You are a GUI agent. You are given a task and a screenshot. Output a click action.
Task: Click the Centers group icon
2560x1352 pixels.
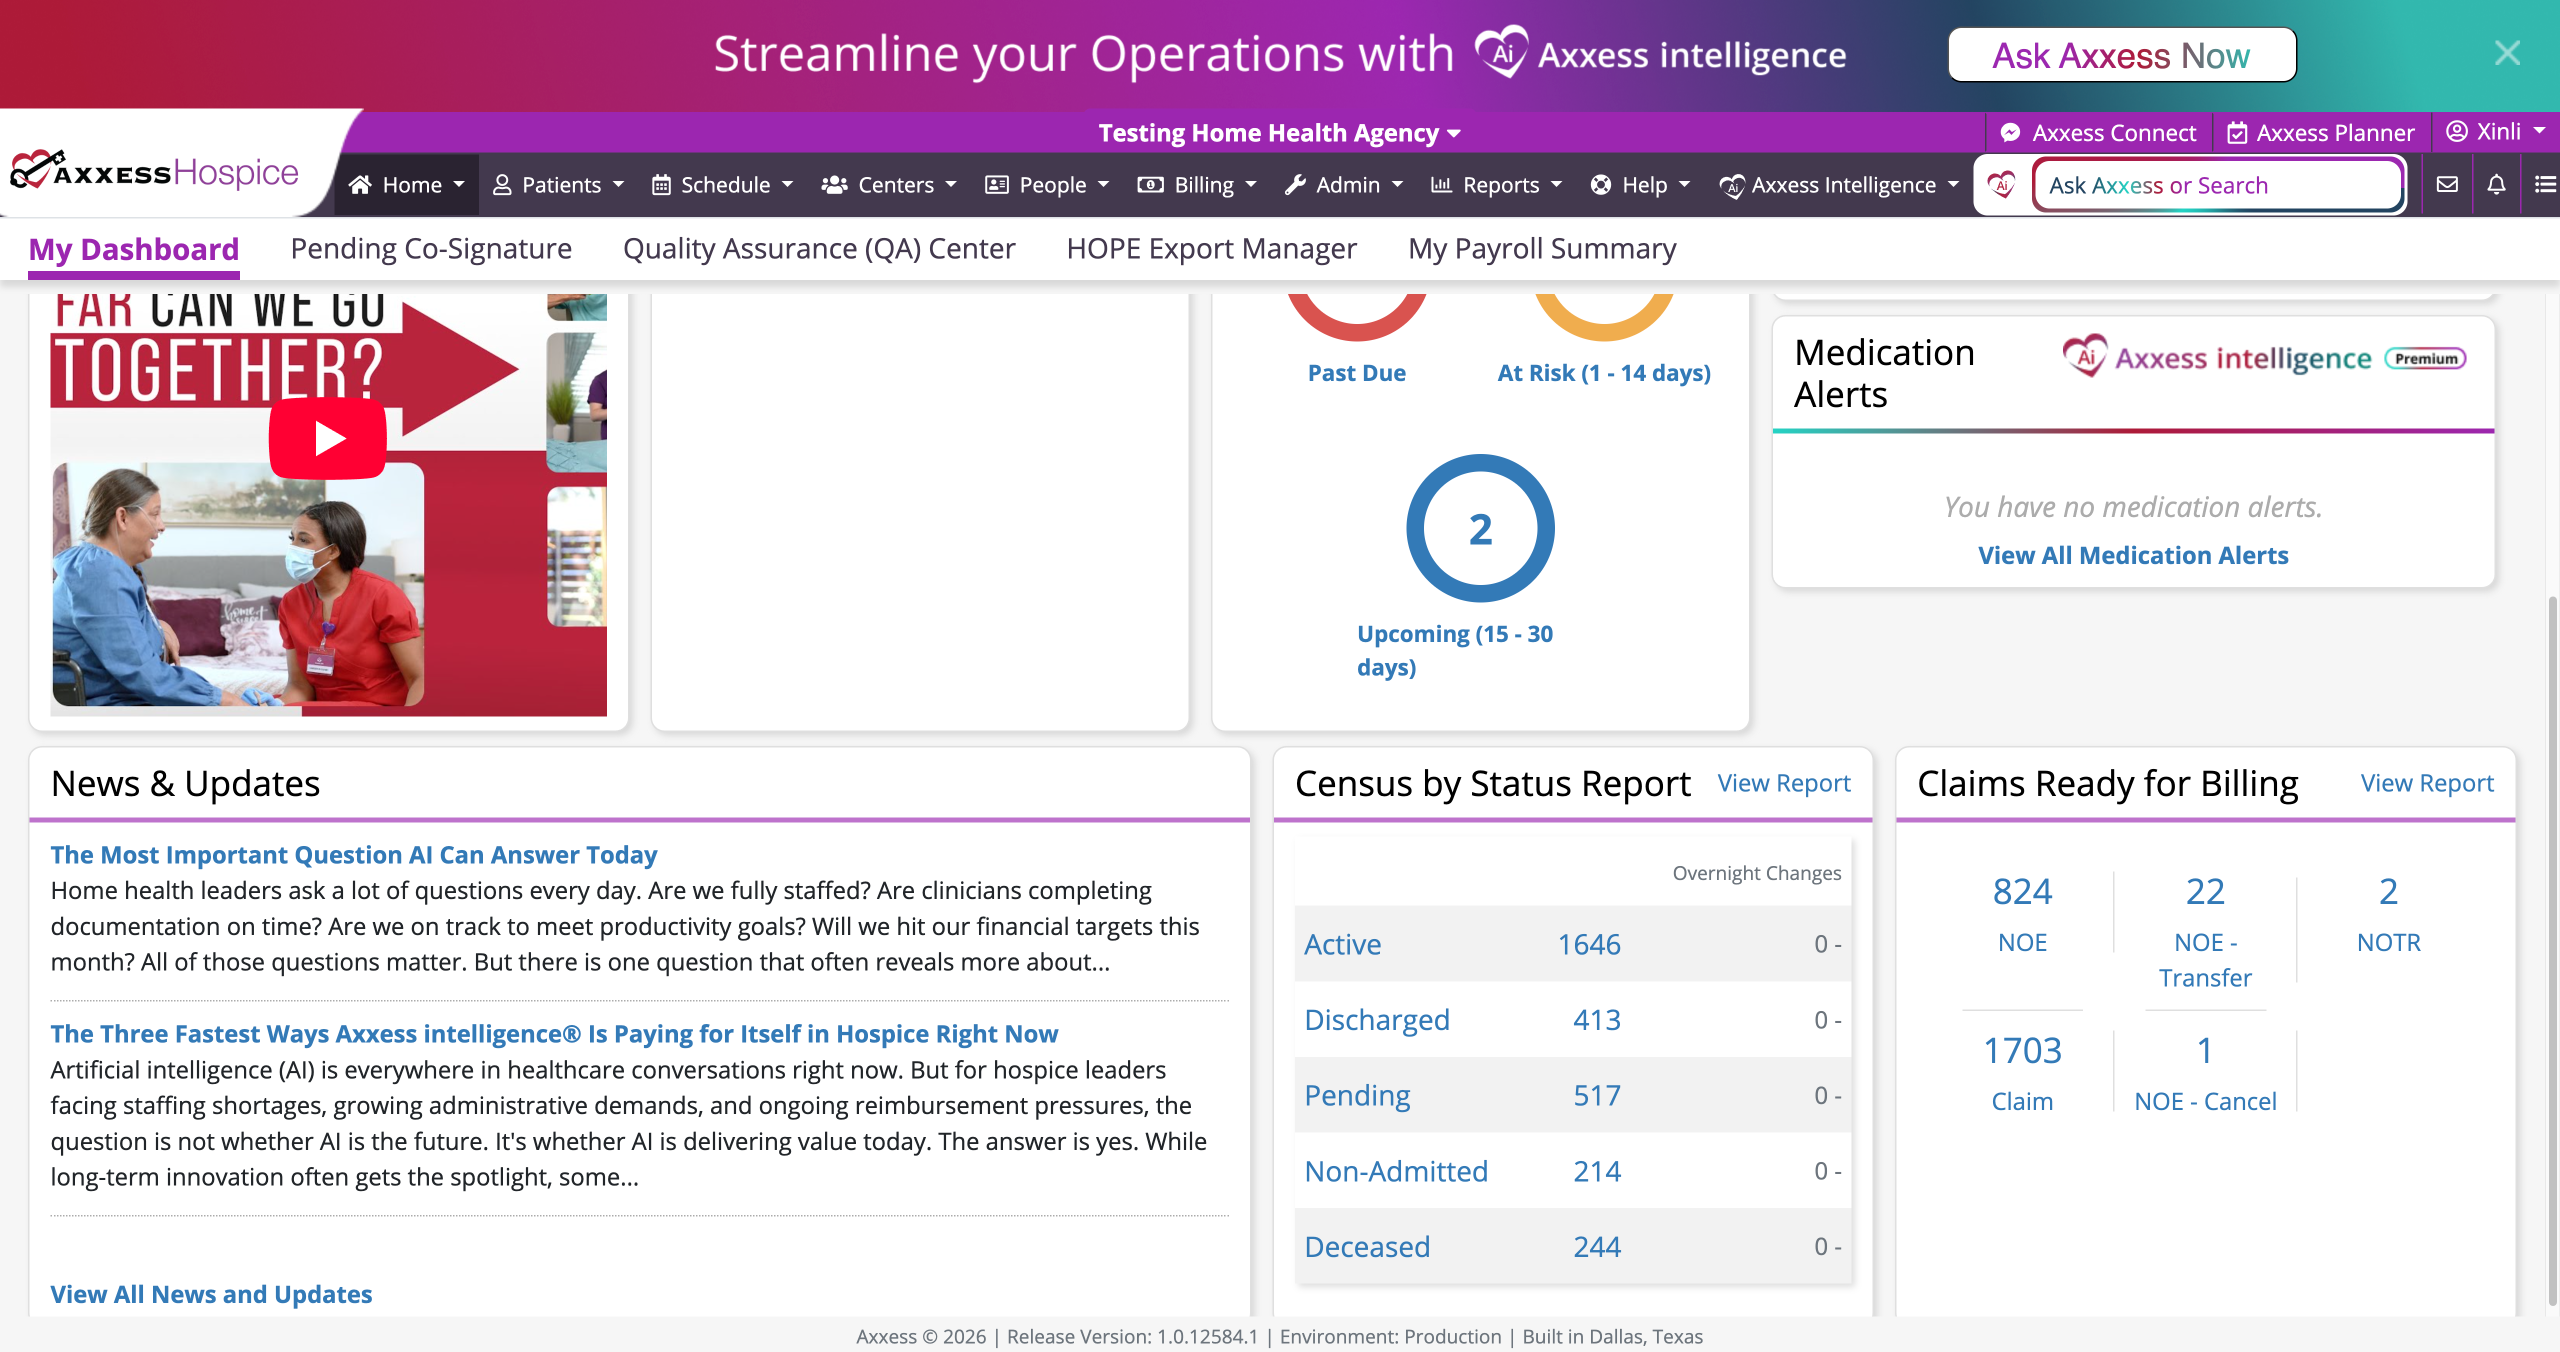[834, 185]
